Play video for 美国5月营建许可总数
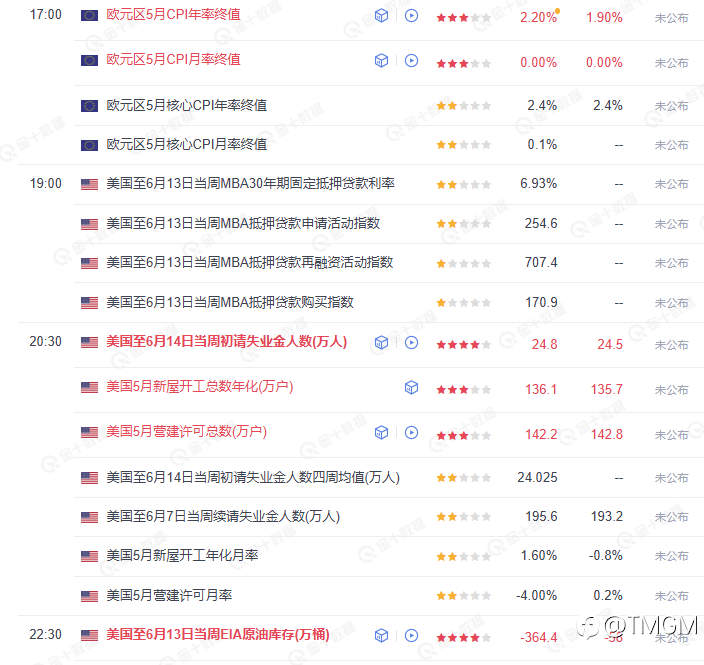The height and width of the screenshot is (665, 704). click(x=411, y=432)
